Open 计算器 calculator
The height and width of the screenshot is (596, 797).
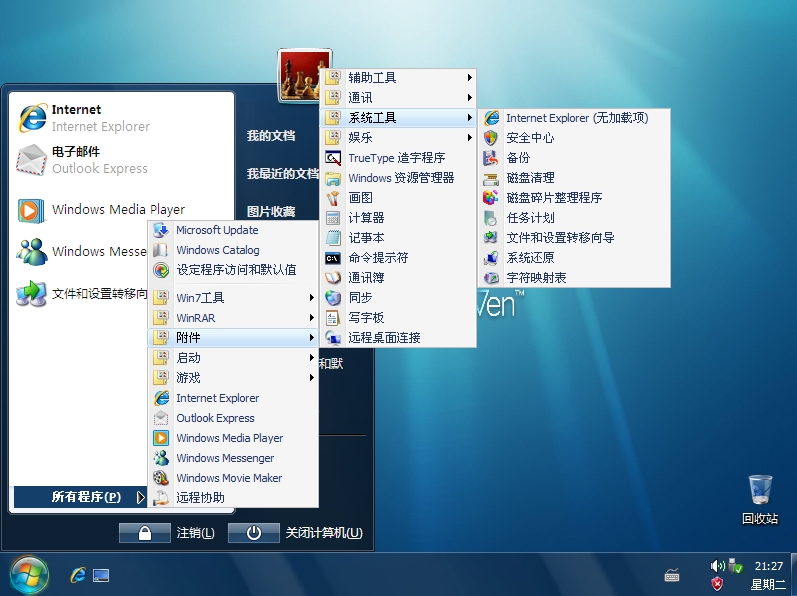pyautogui.click(x=398, y=218)
